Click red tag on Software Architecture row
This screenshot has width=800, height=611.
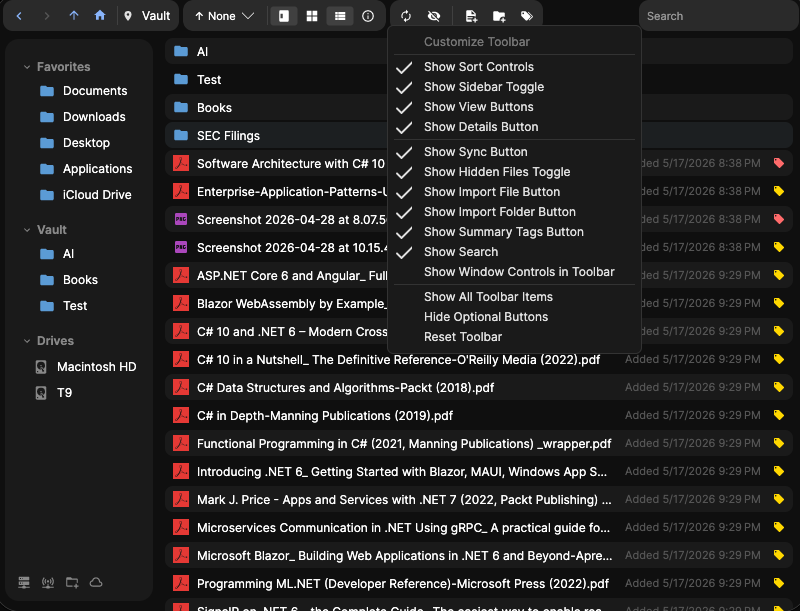[x=779, y=163]
